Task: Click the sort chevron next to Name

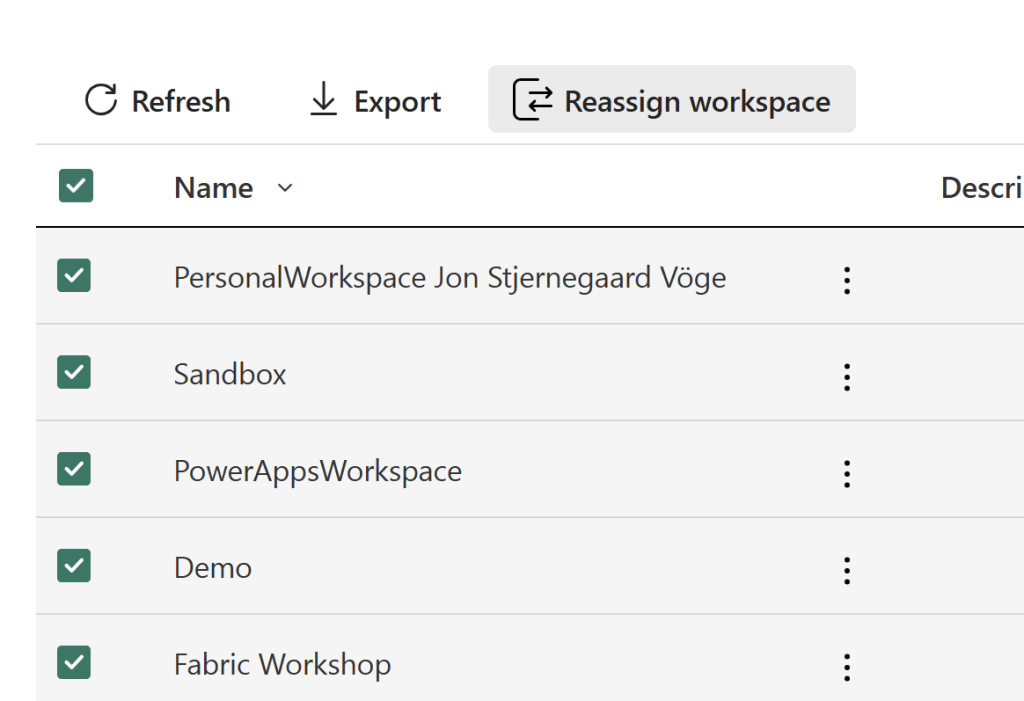Action: (x=285, y=188)
